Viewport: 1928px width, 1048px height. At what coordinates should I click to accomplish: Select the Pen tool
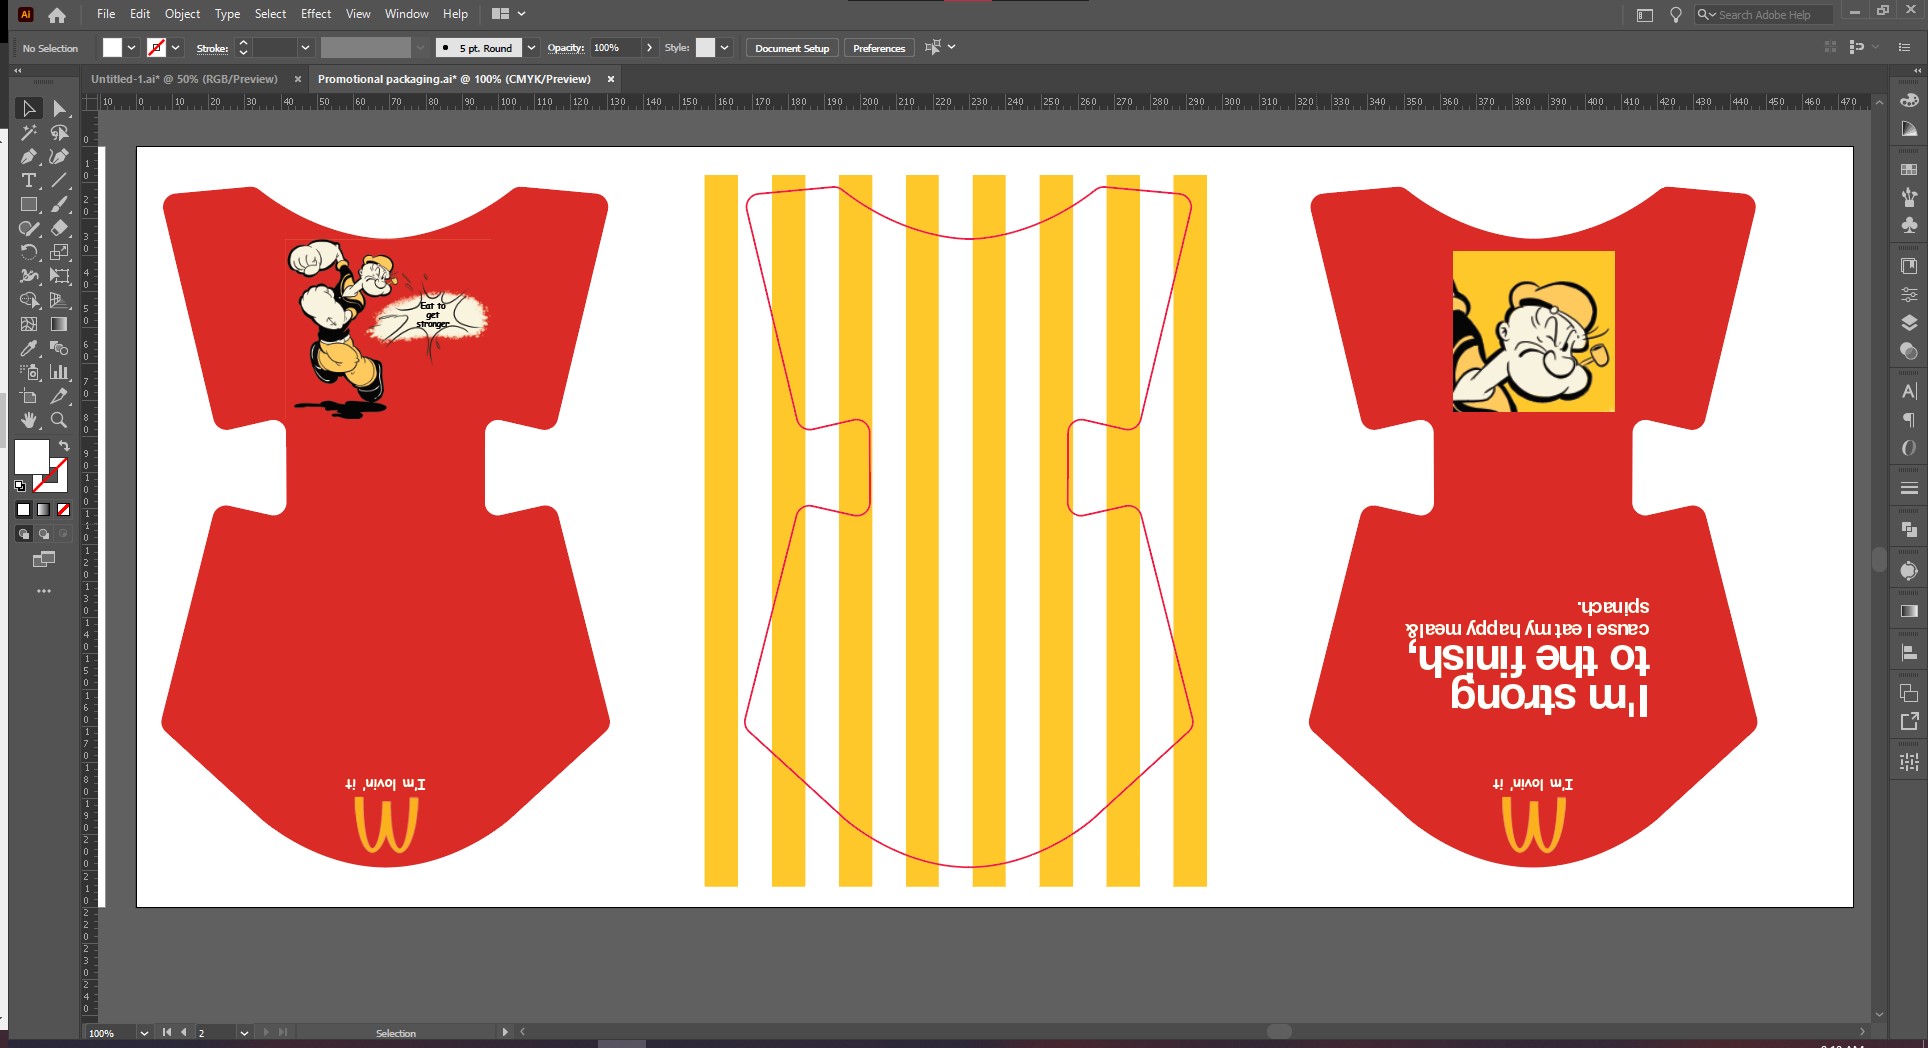28,156
